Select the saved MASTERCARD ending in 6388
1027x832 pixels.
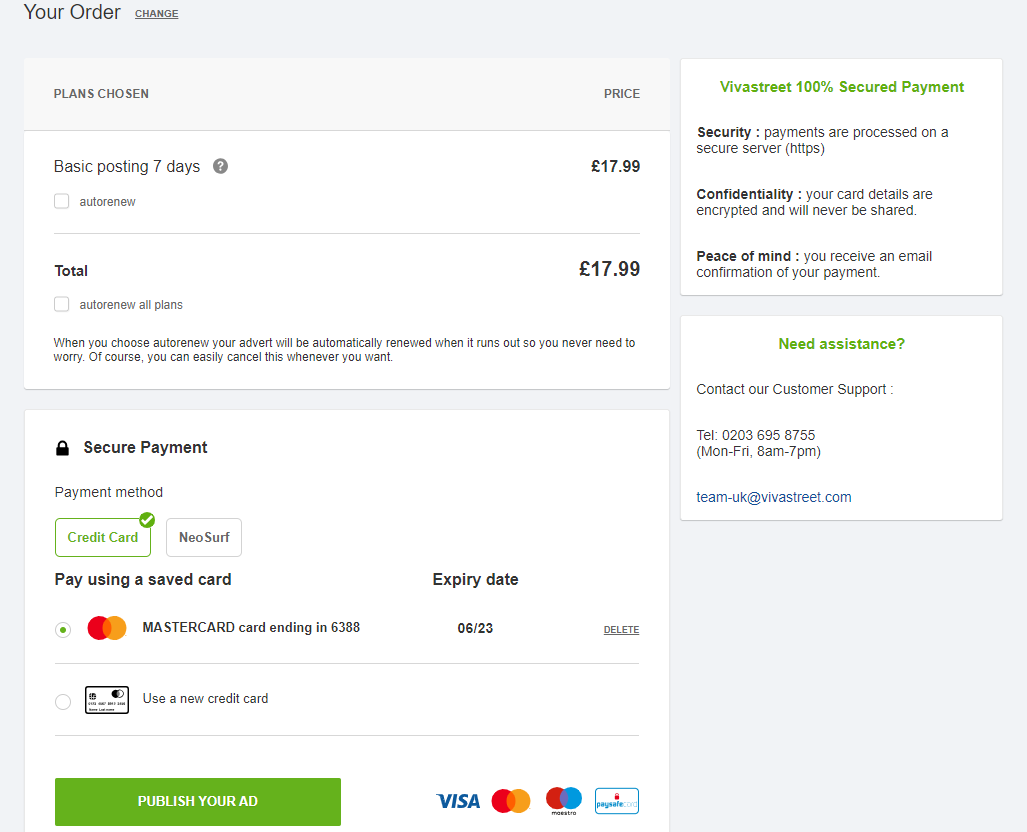(x=63, y=630)
